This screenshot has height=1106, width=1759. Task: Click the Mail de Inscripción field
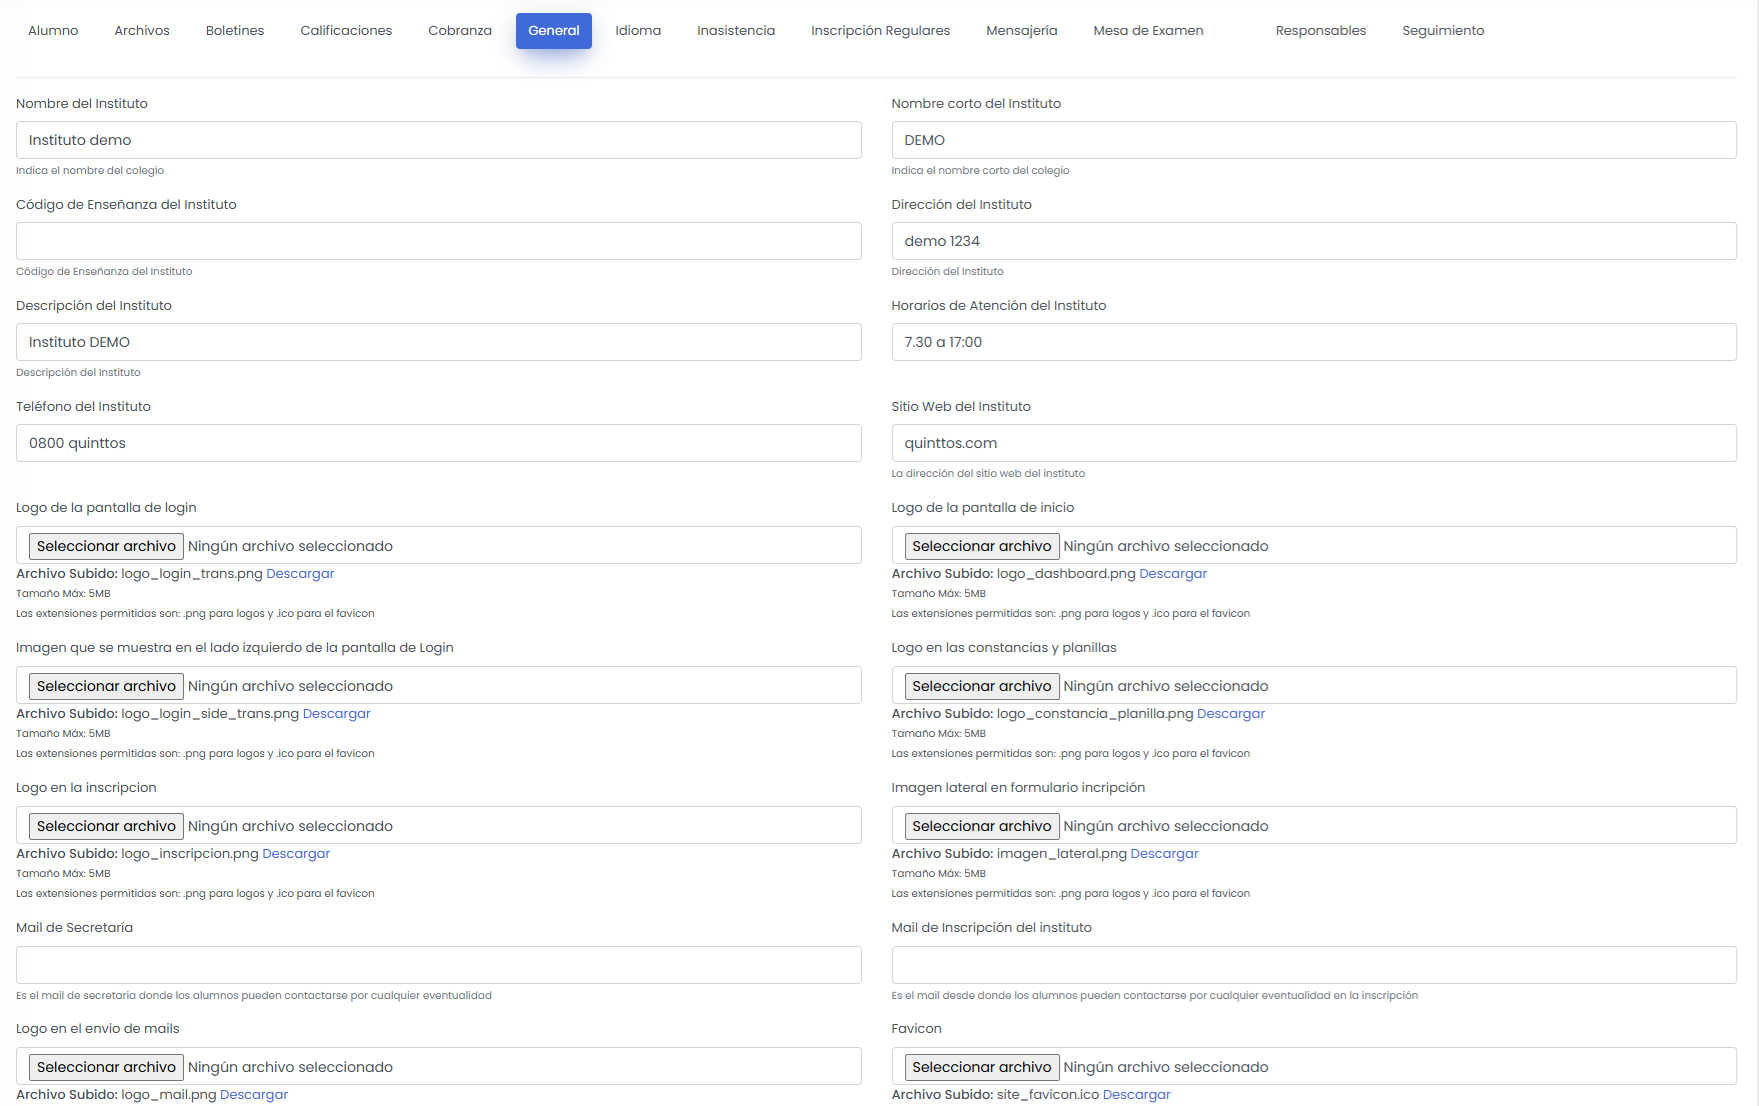tap(1314, 965)
